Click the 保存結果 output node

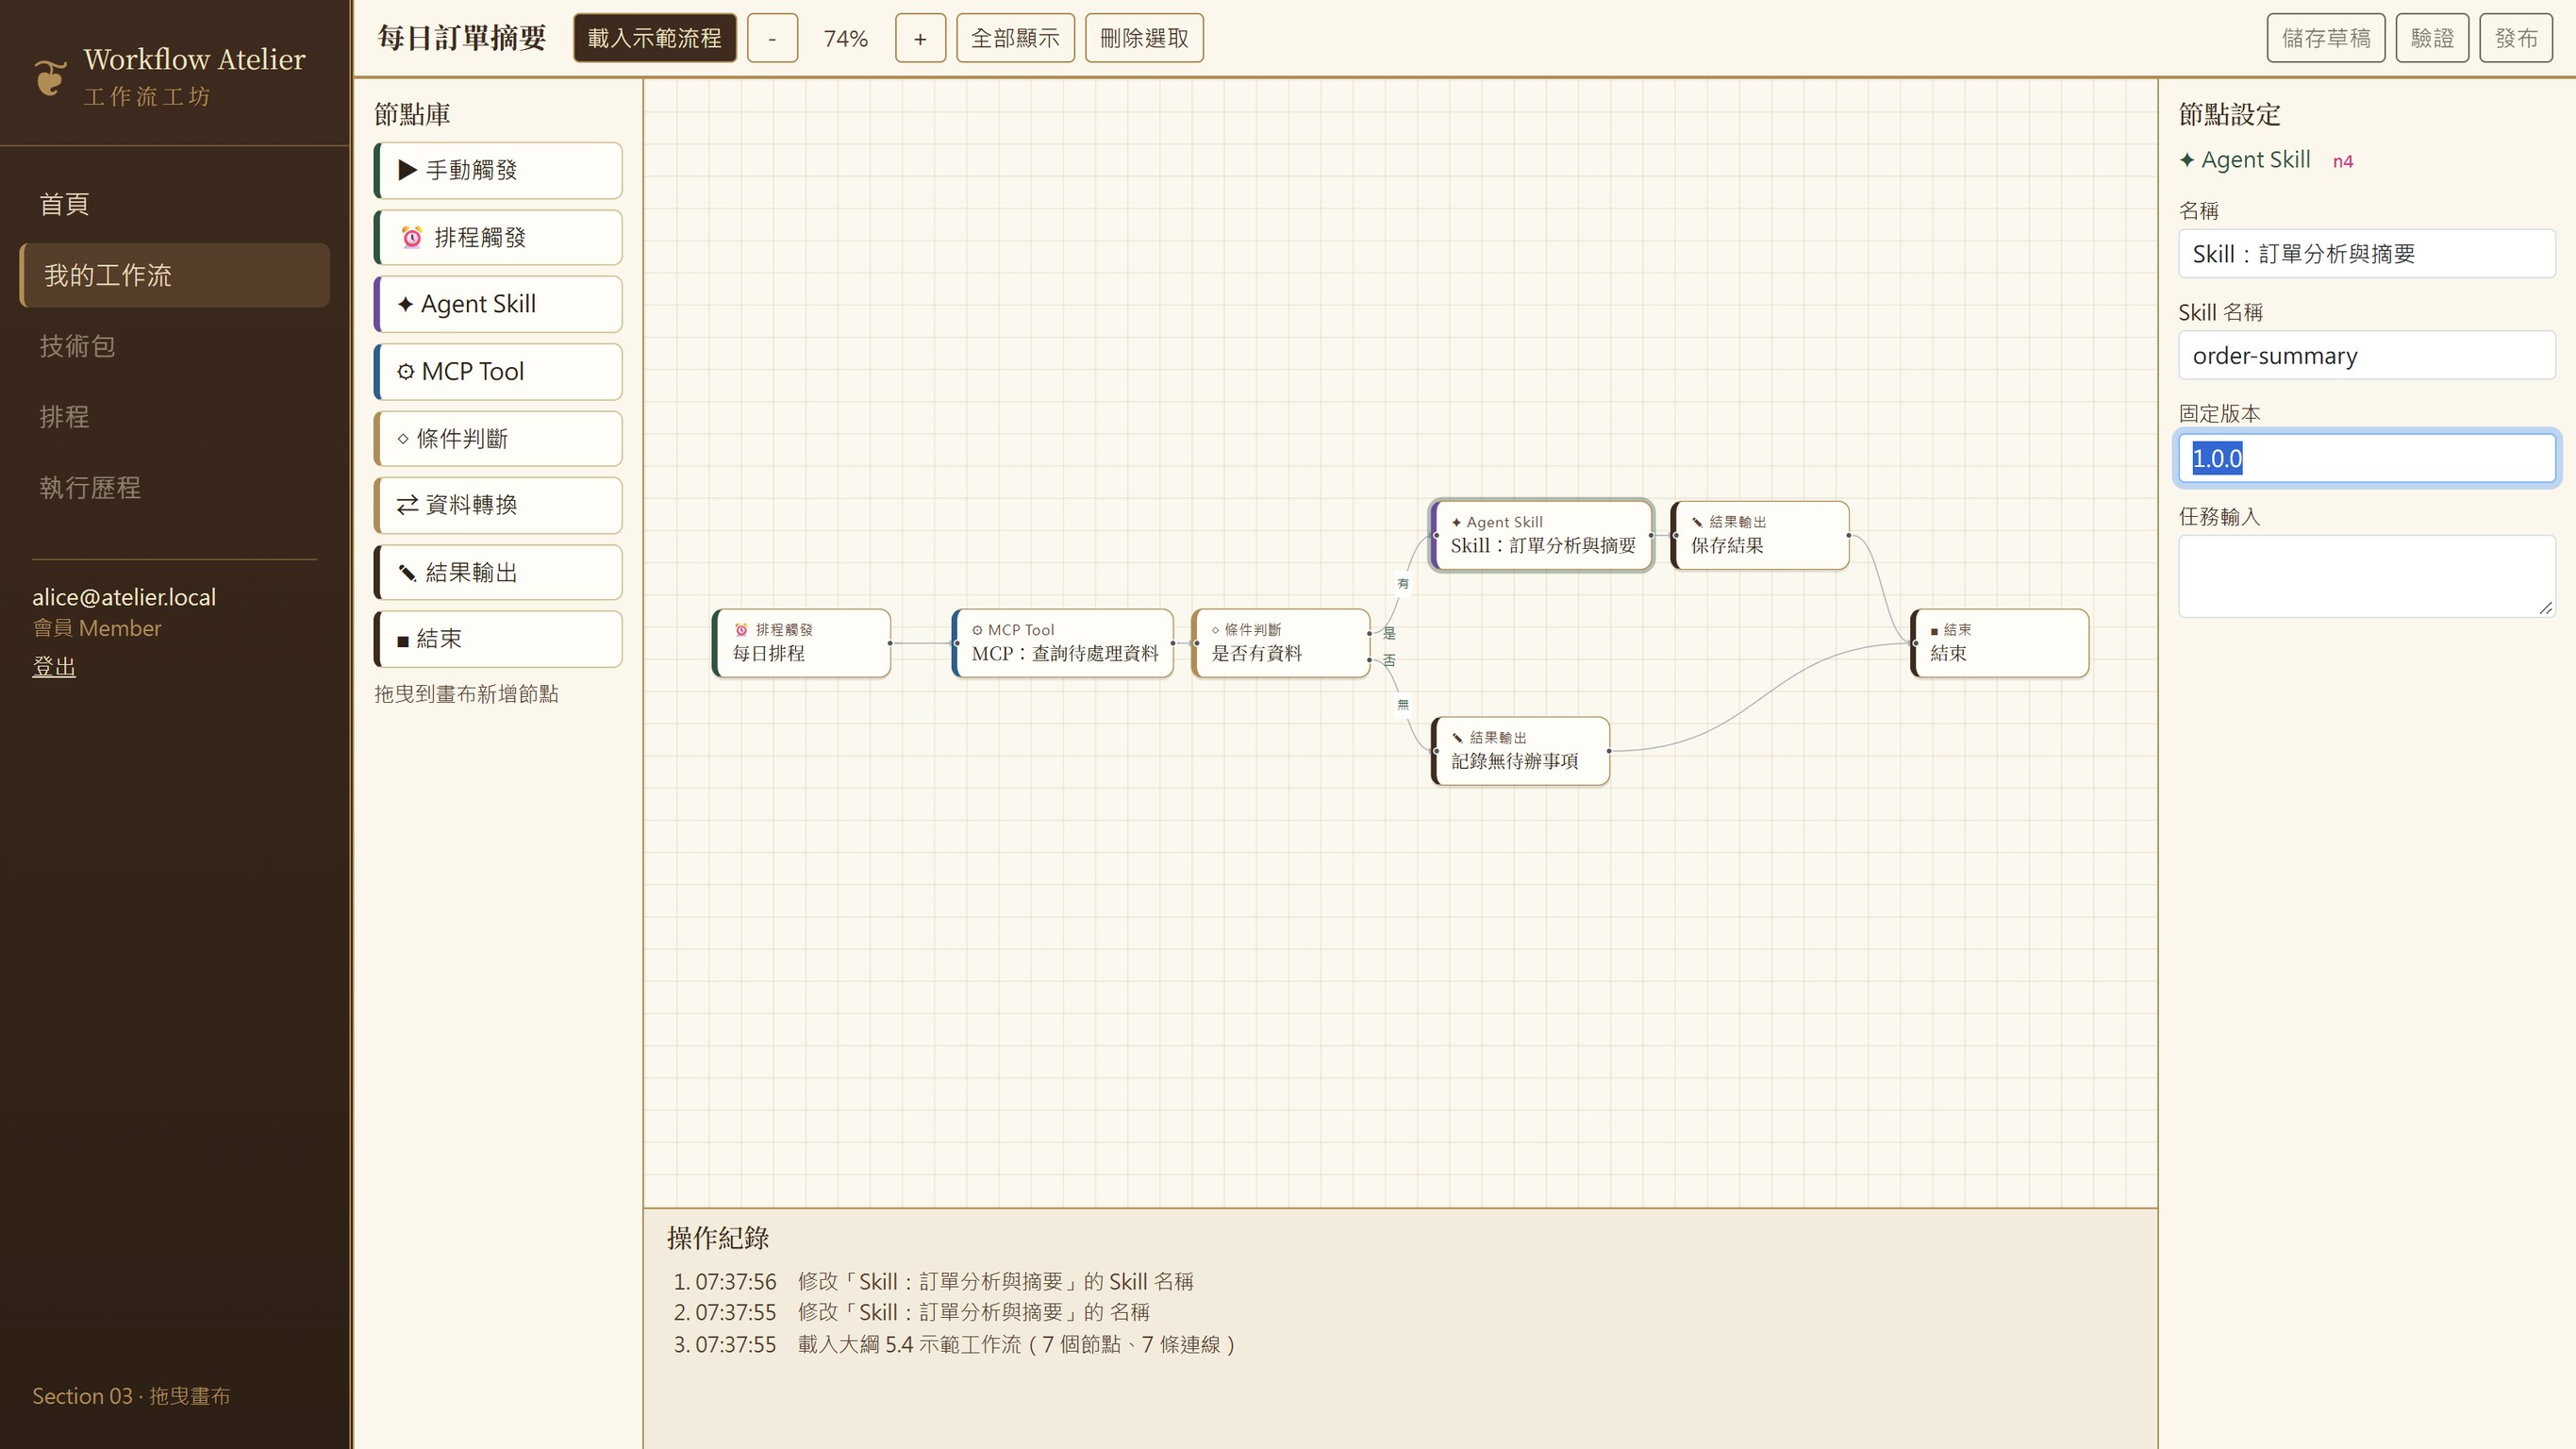pos(1760,535)
